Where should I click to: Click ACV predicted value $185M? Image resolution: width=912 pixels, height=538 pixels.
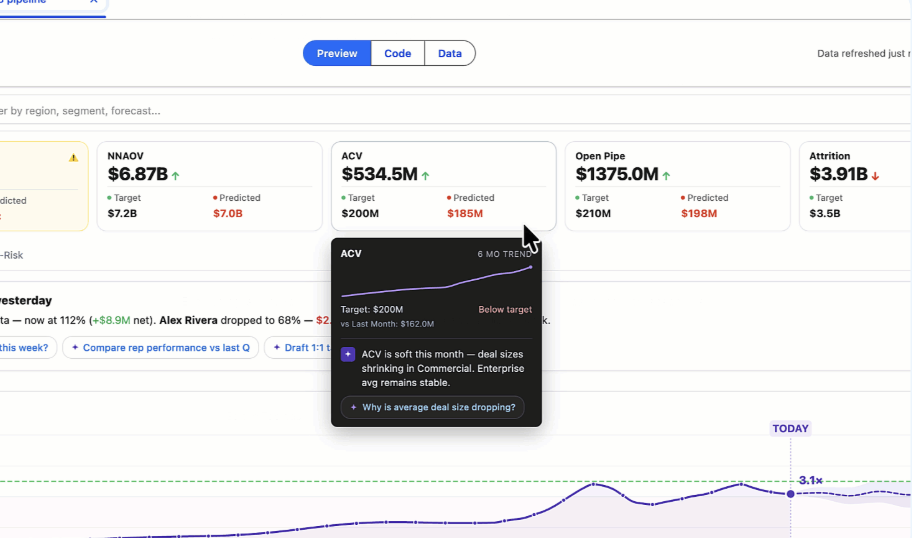(x=465, y=213)
